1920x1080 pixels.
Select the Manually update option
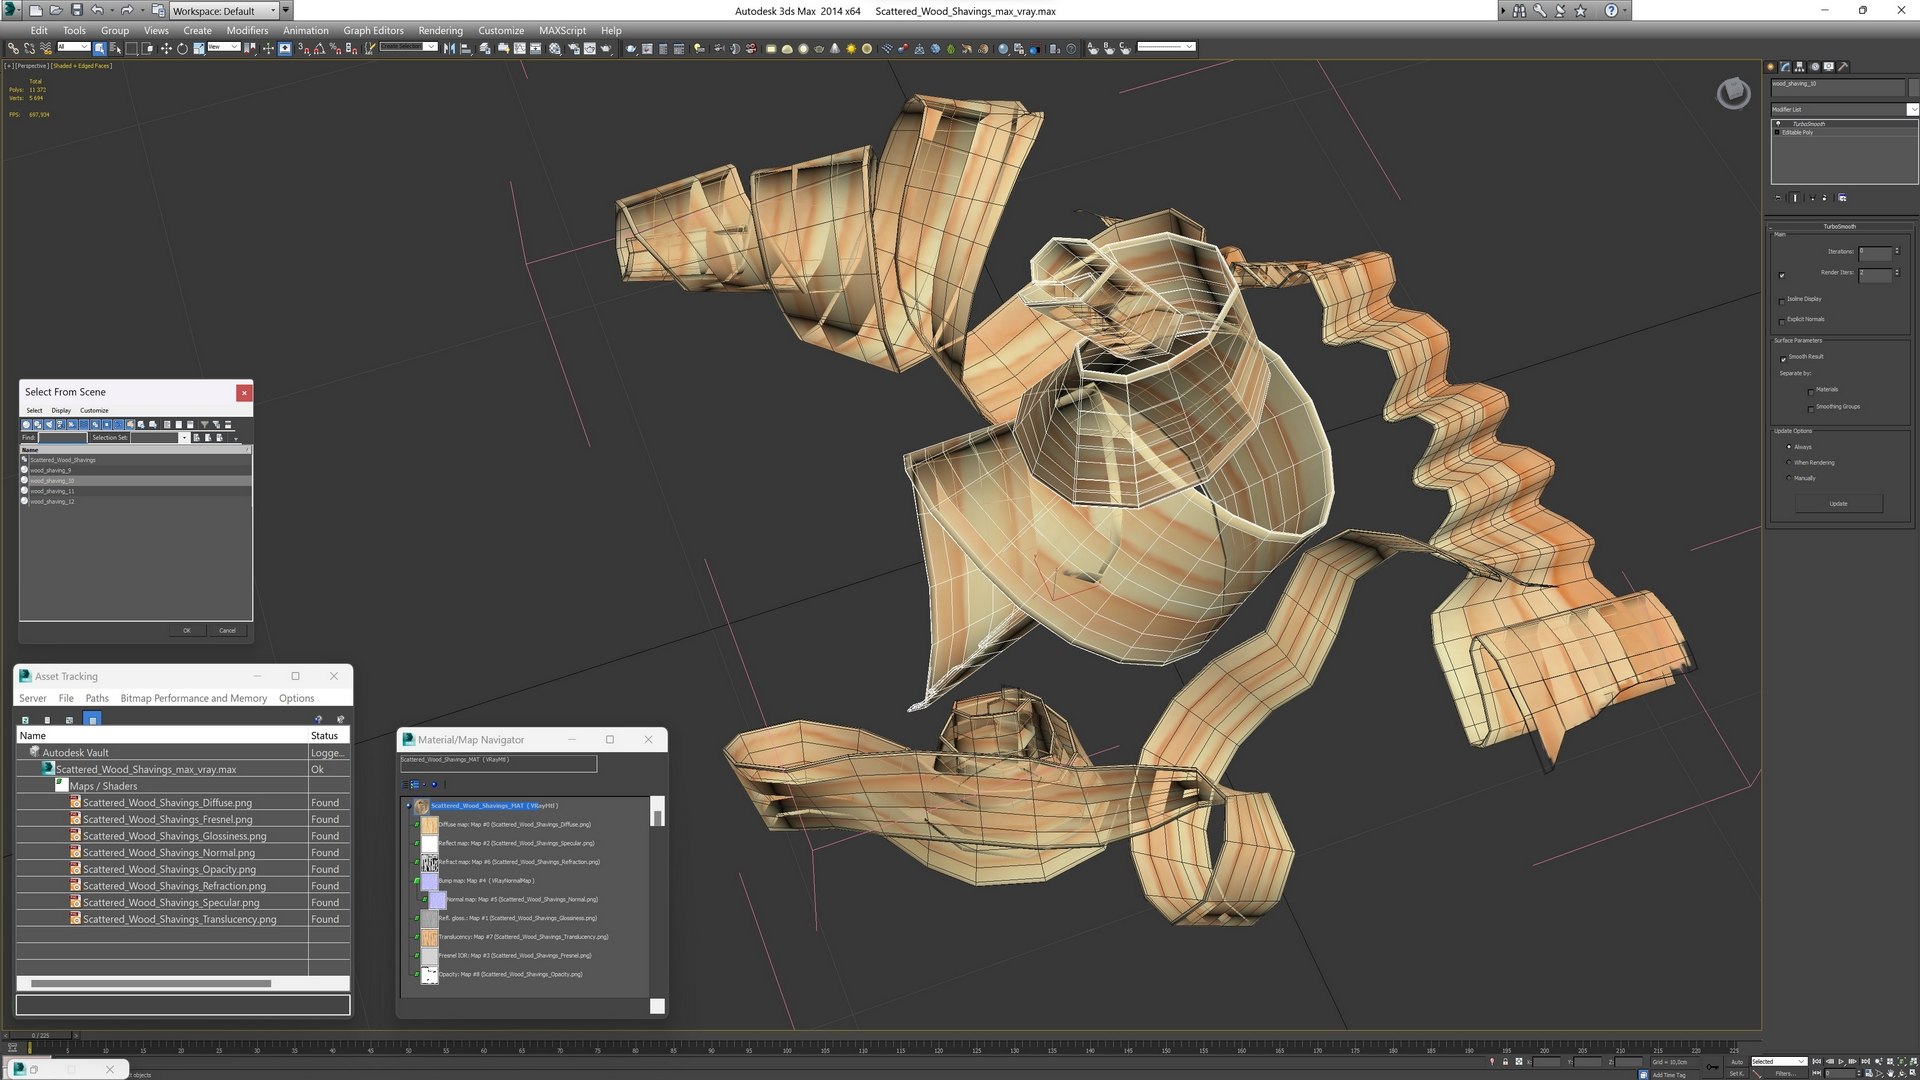point(1789,478)
